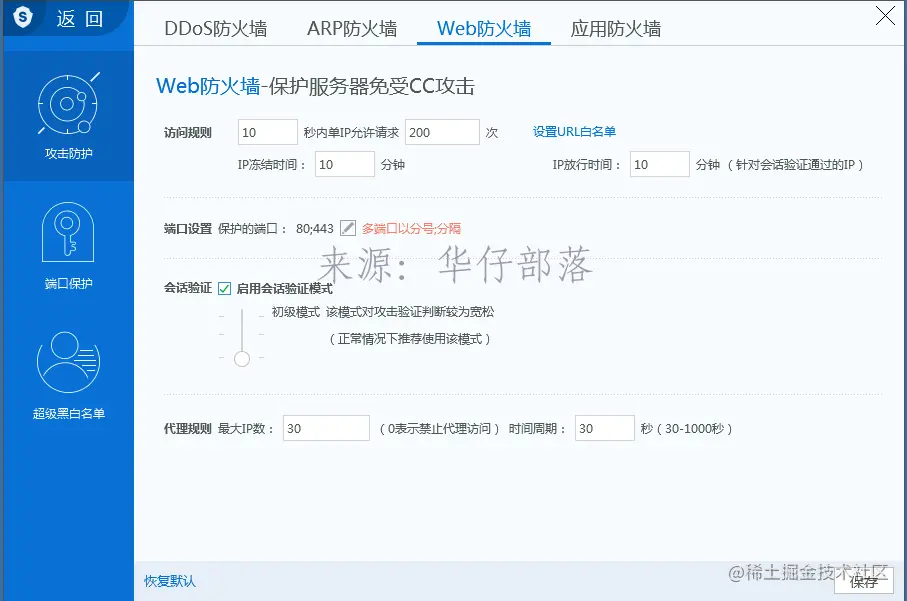Switch to DDoS防火墙 tab
This screenshot has height=601, width=907.
pos(216,28)
